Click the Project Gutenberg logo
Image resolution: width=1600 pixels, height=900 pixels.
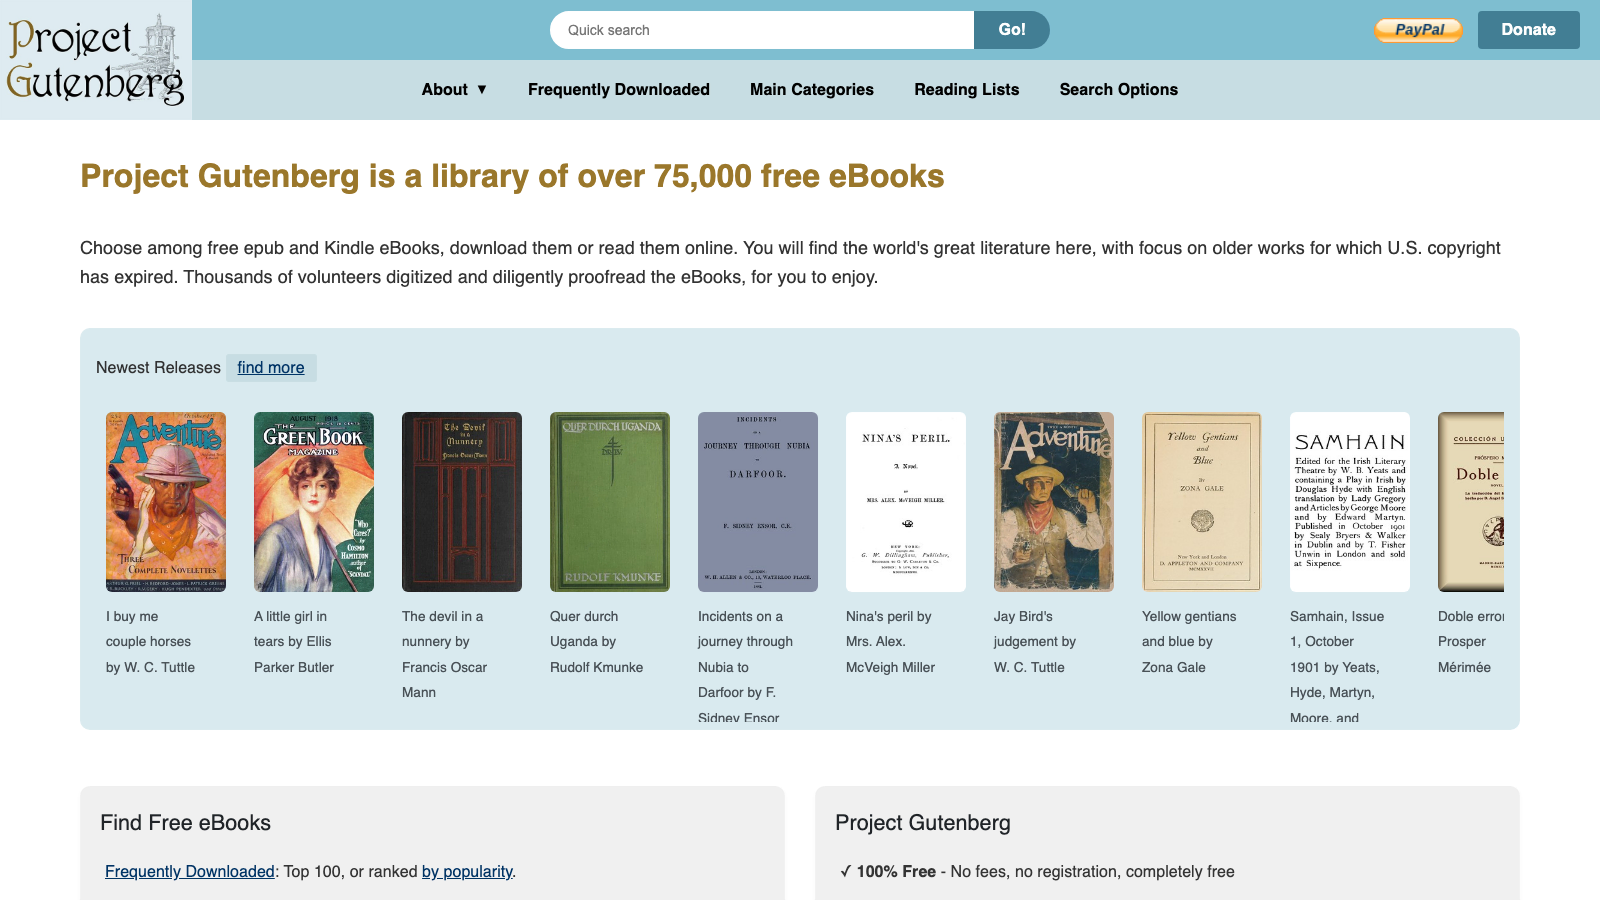click(x=95, y=58)
